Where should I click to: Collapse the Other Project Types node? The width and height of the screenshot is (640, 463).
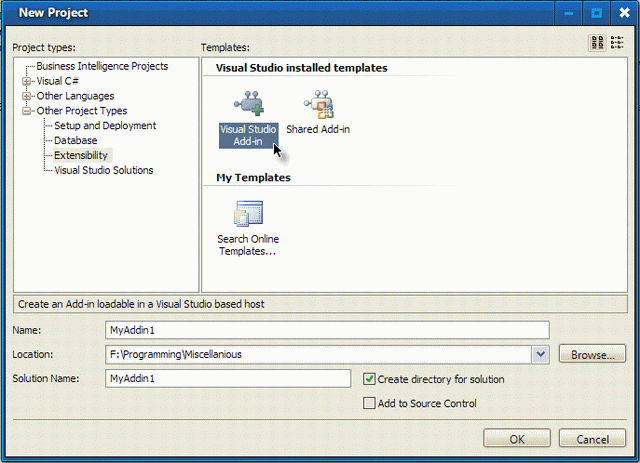pyautogui.click(x=27, y=111)
